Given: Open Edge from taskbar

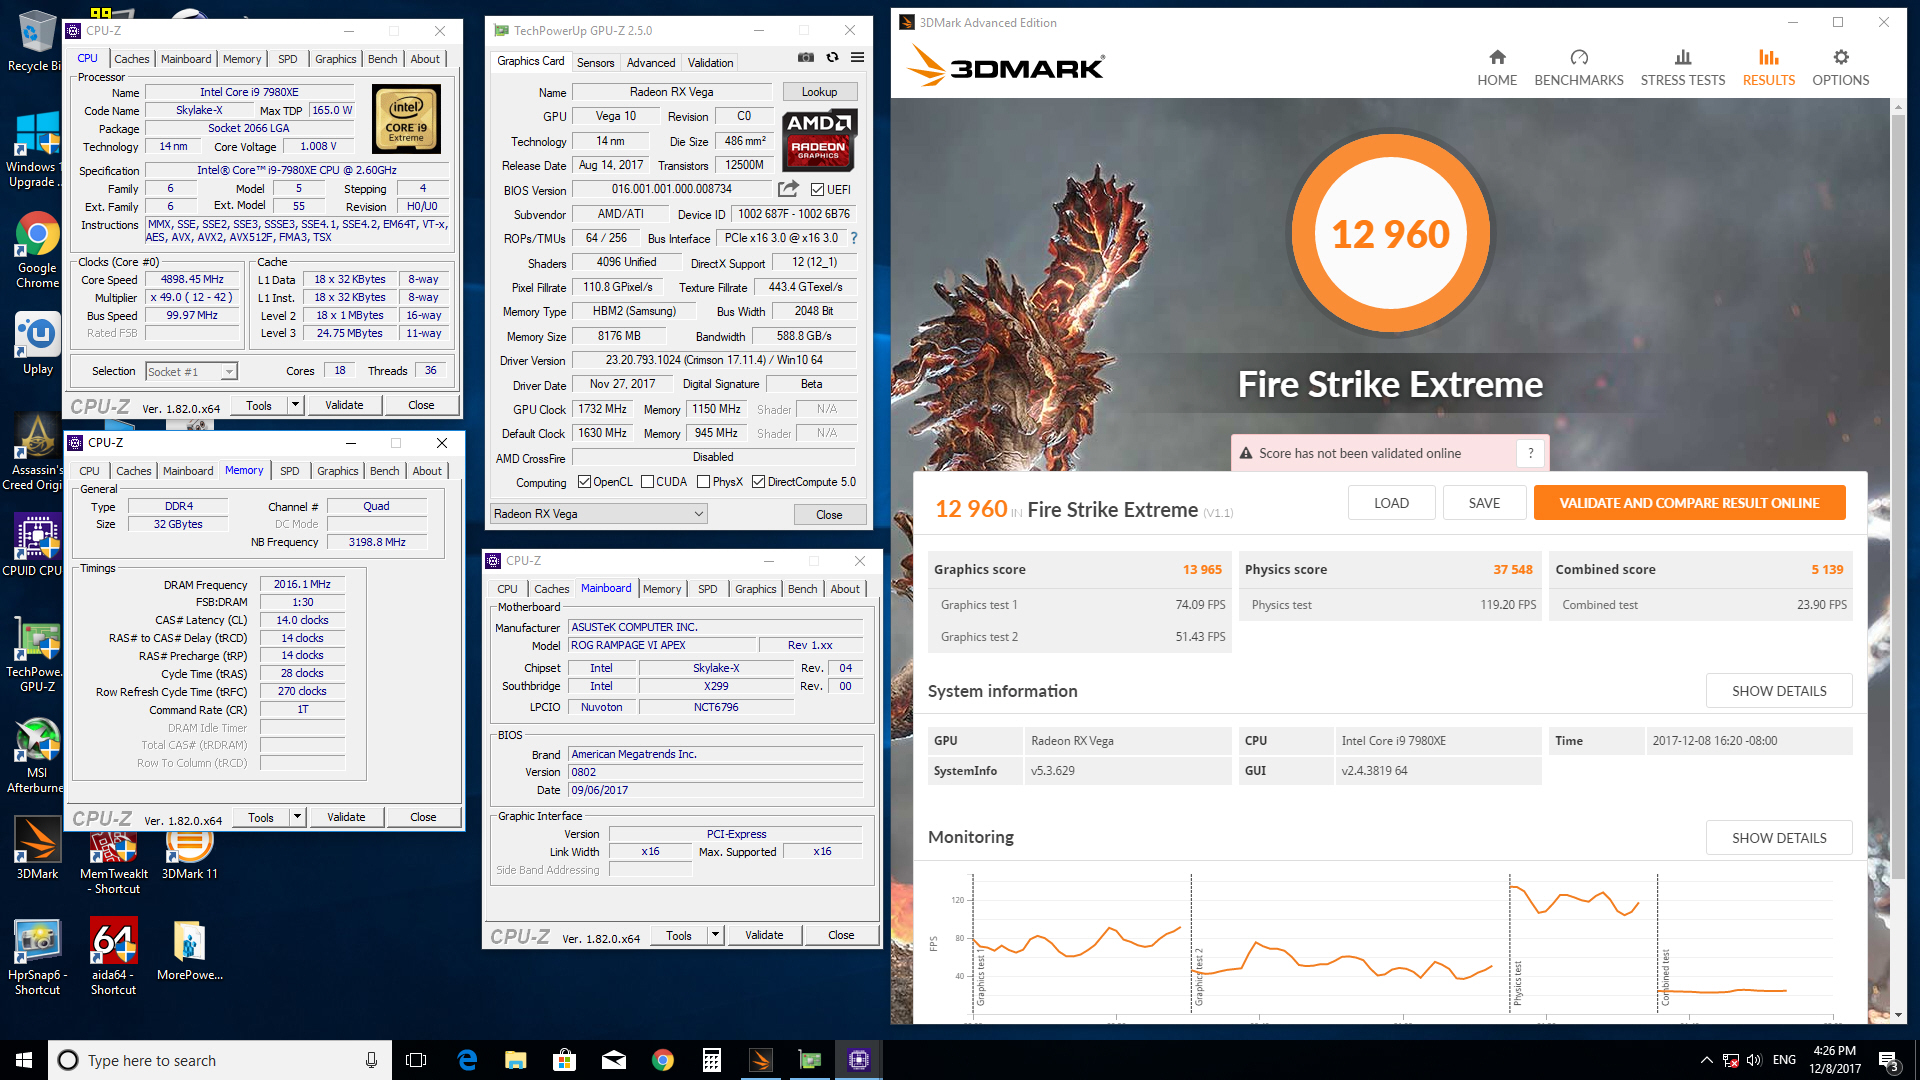Looking at the screenshot, I should (467, 1060).
